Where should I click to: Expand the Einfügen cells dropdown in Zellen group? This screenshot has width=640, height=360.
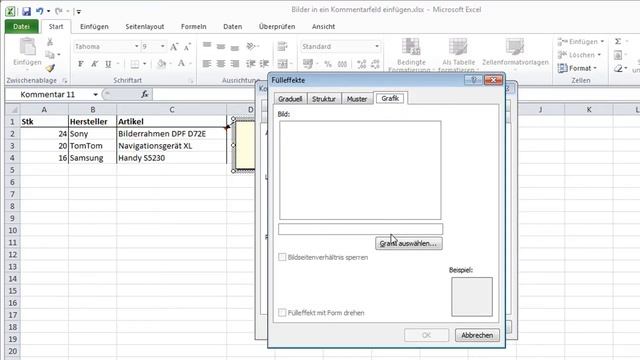[602, 42]
